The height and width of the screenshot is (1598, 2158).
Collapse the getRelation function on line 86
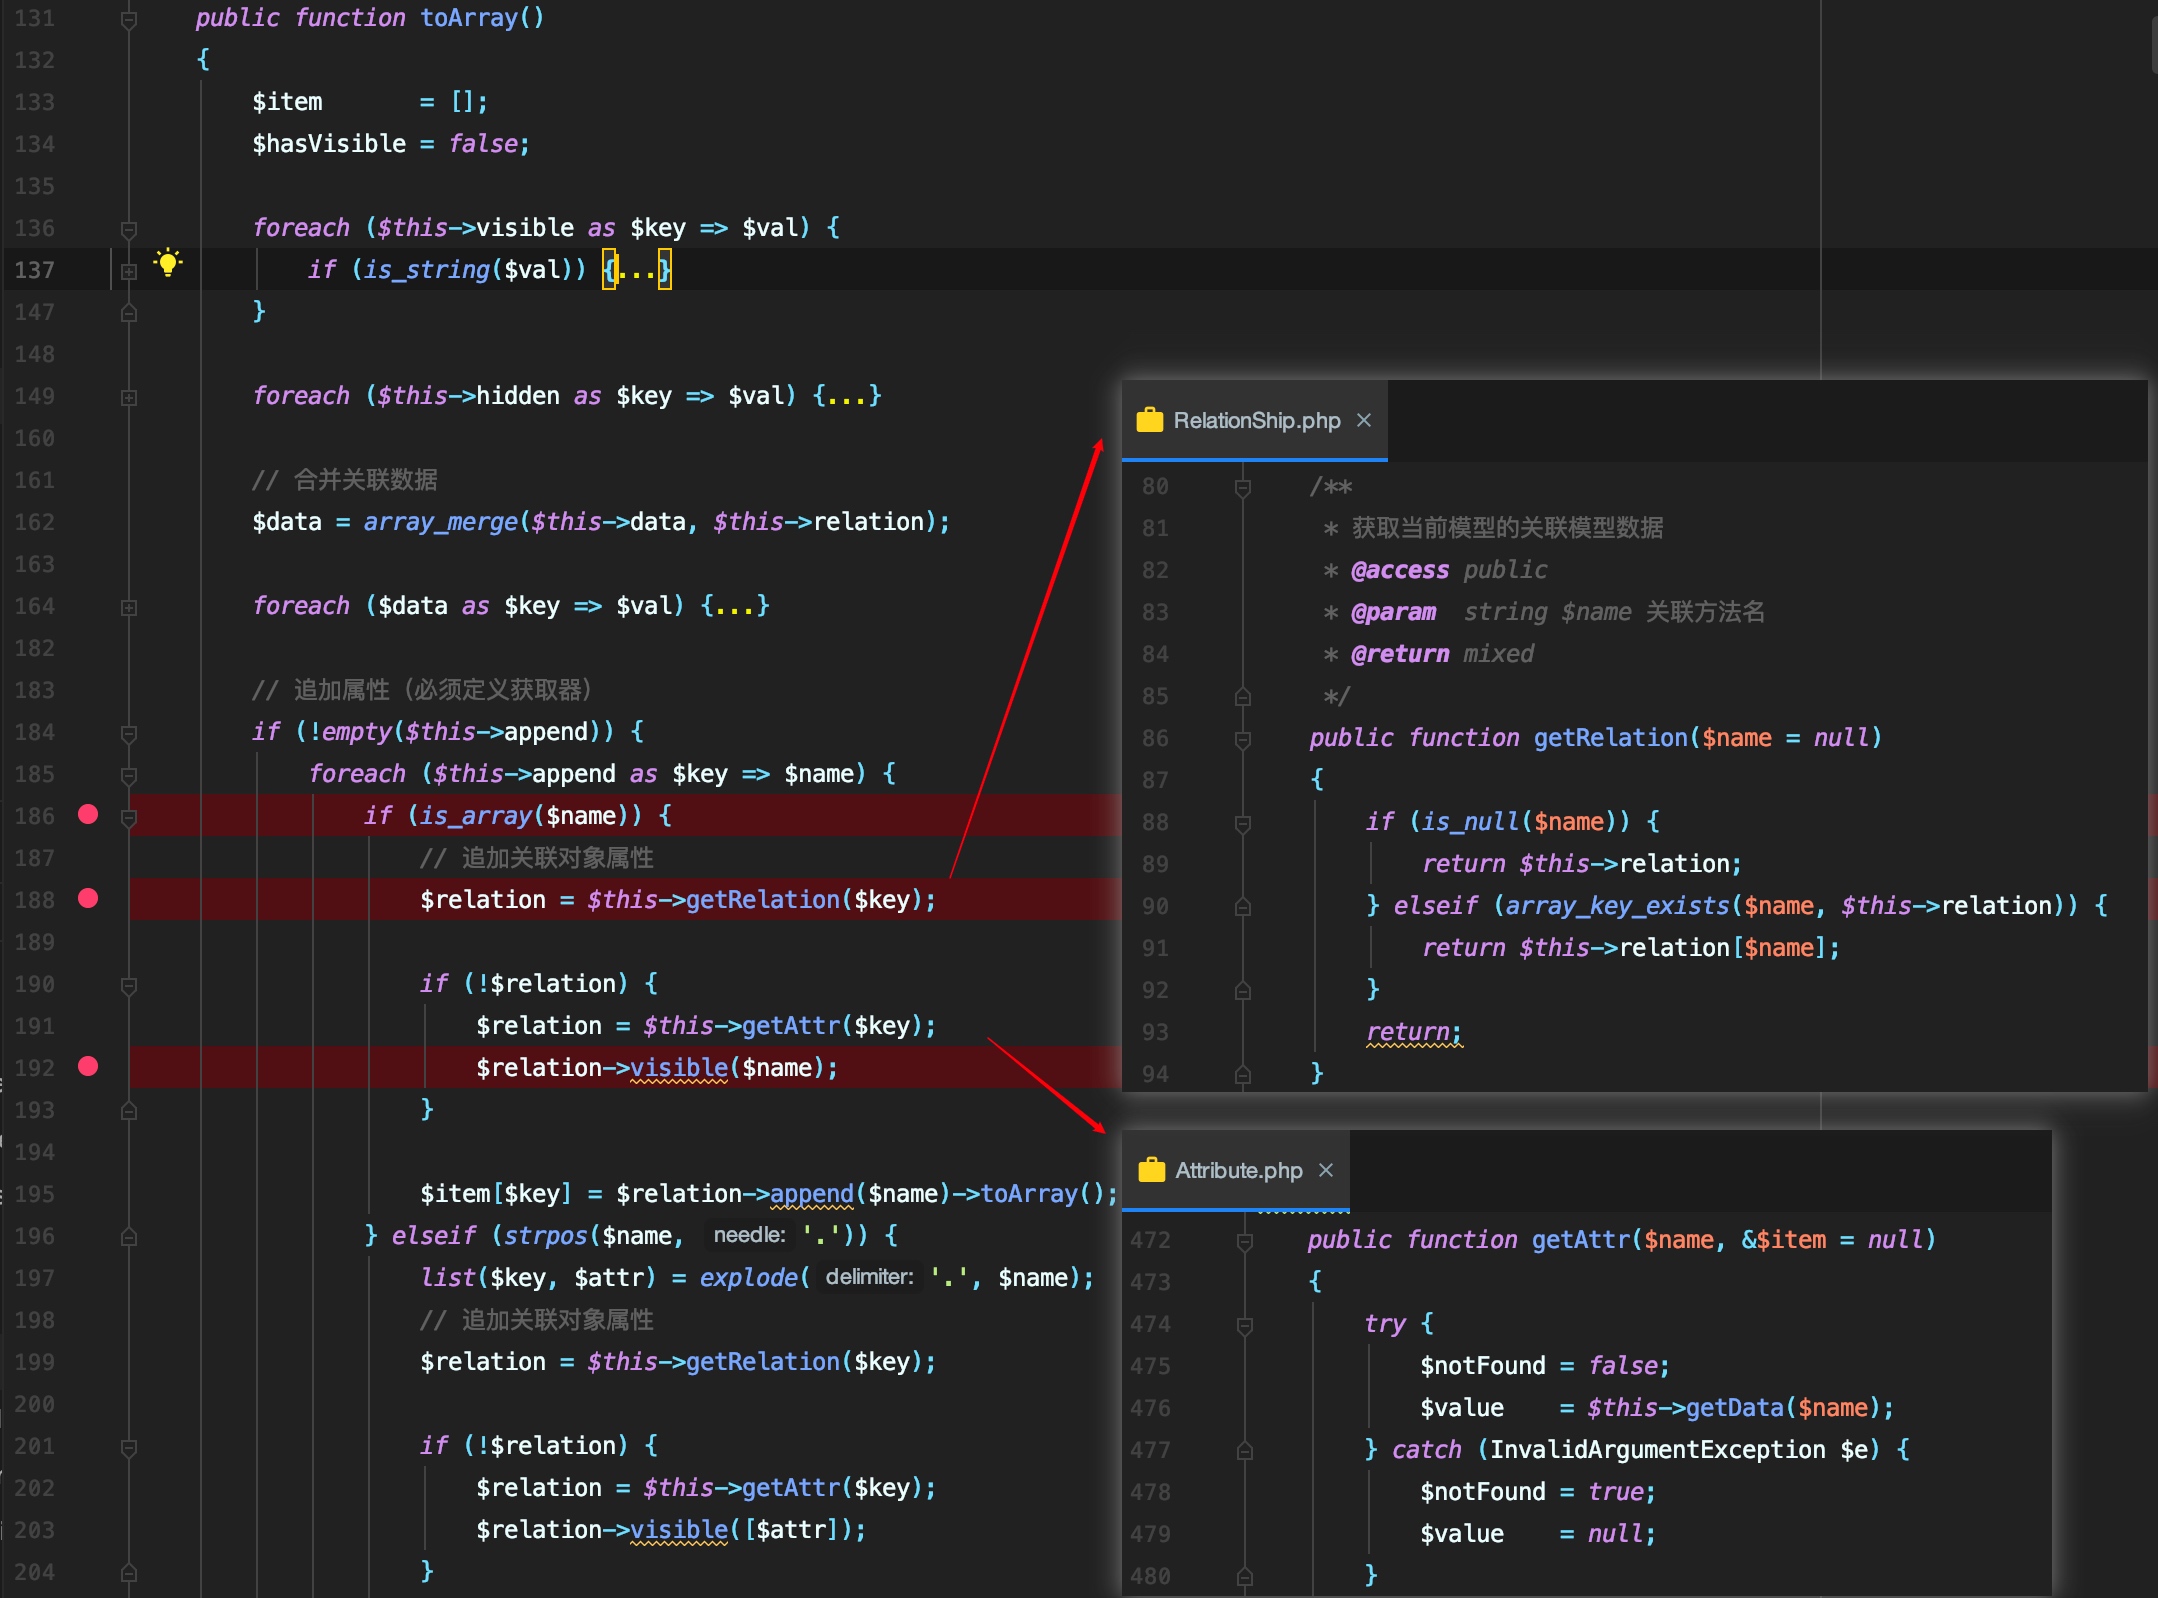(1243, 739)
